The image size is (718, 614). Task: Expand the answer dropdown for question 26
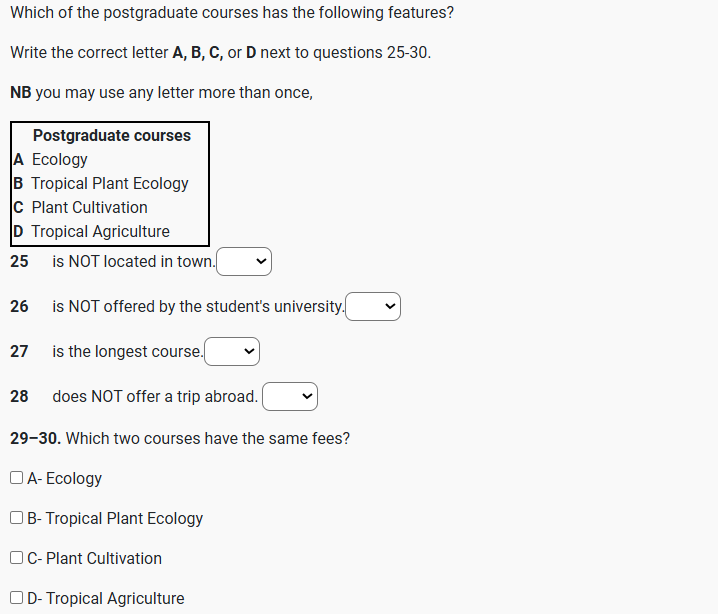tap(373, 307)
